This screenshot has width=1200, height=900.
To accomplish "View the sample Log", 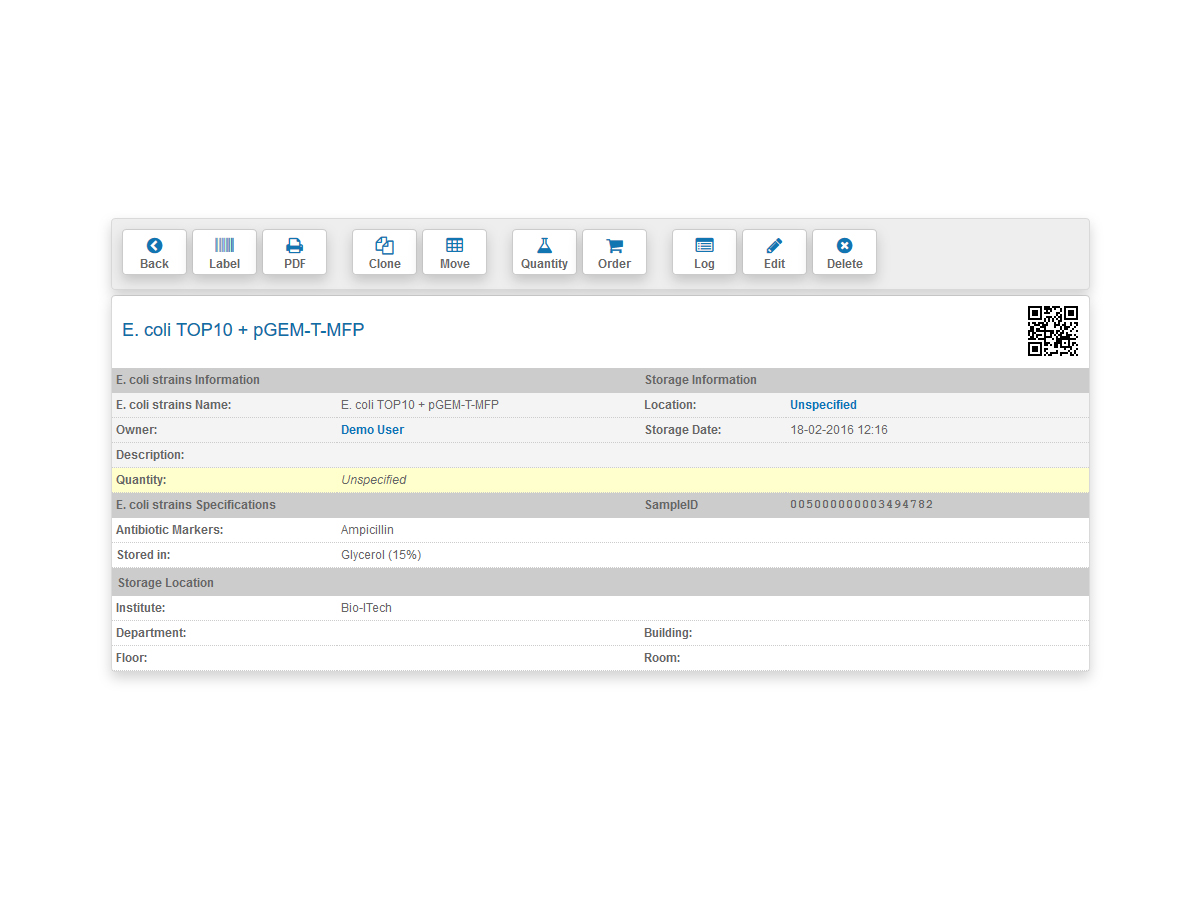I will 704,253.
